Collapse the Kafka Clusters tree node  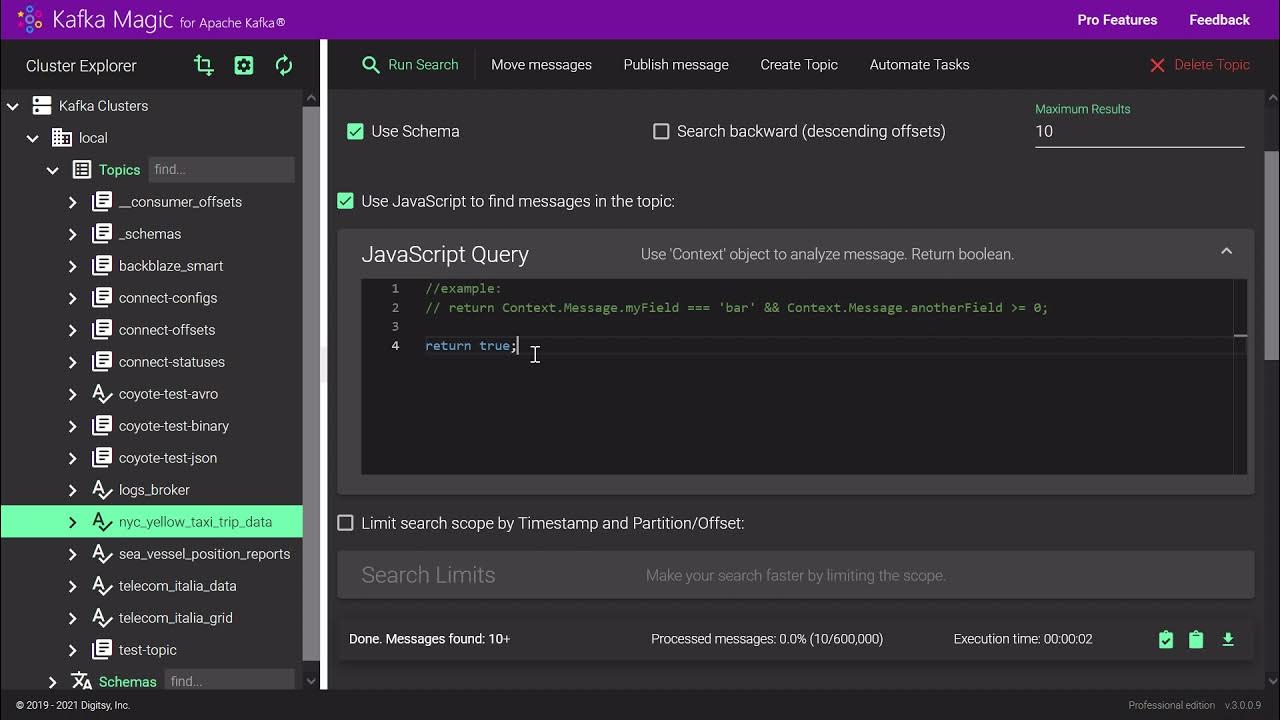tap(13, 106)
